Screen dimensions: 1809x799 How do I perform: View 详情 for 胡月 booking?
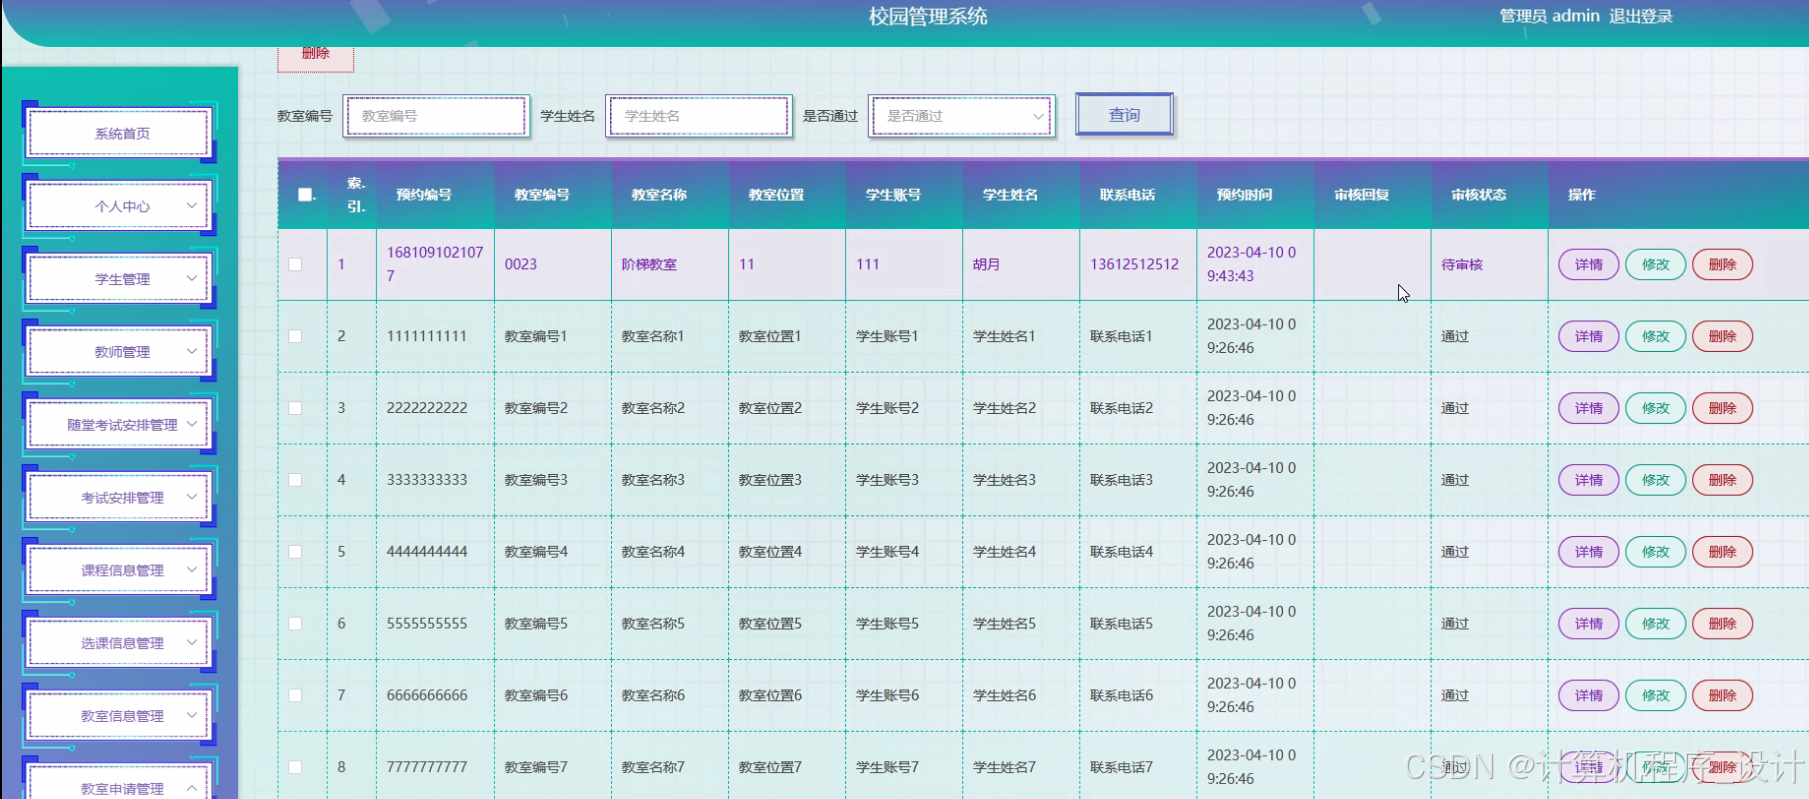click(x=1588, y=264)
